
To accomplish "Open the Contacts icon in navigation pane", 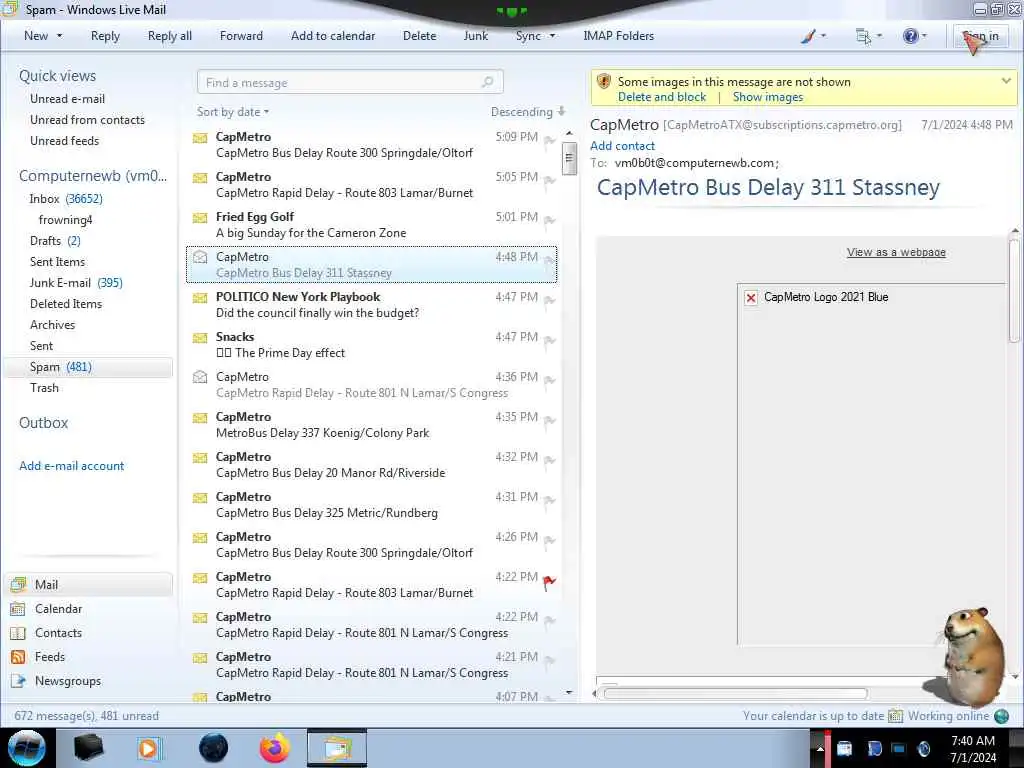I will pyautogui.click(x=18, y=633).
